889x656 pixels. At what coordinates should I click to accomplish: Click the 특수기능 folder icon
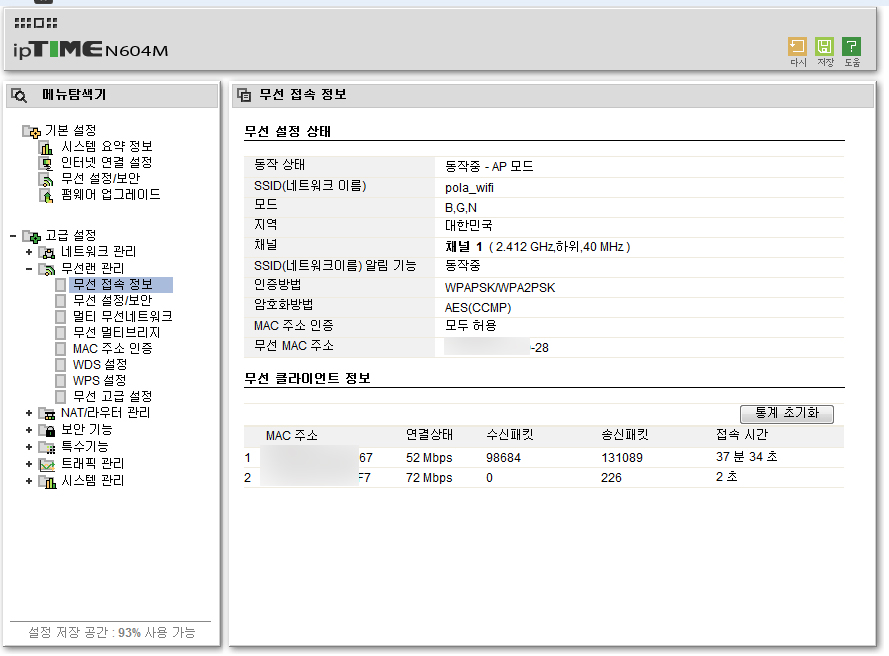point(46,447)
